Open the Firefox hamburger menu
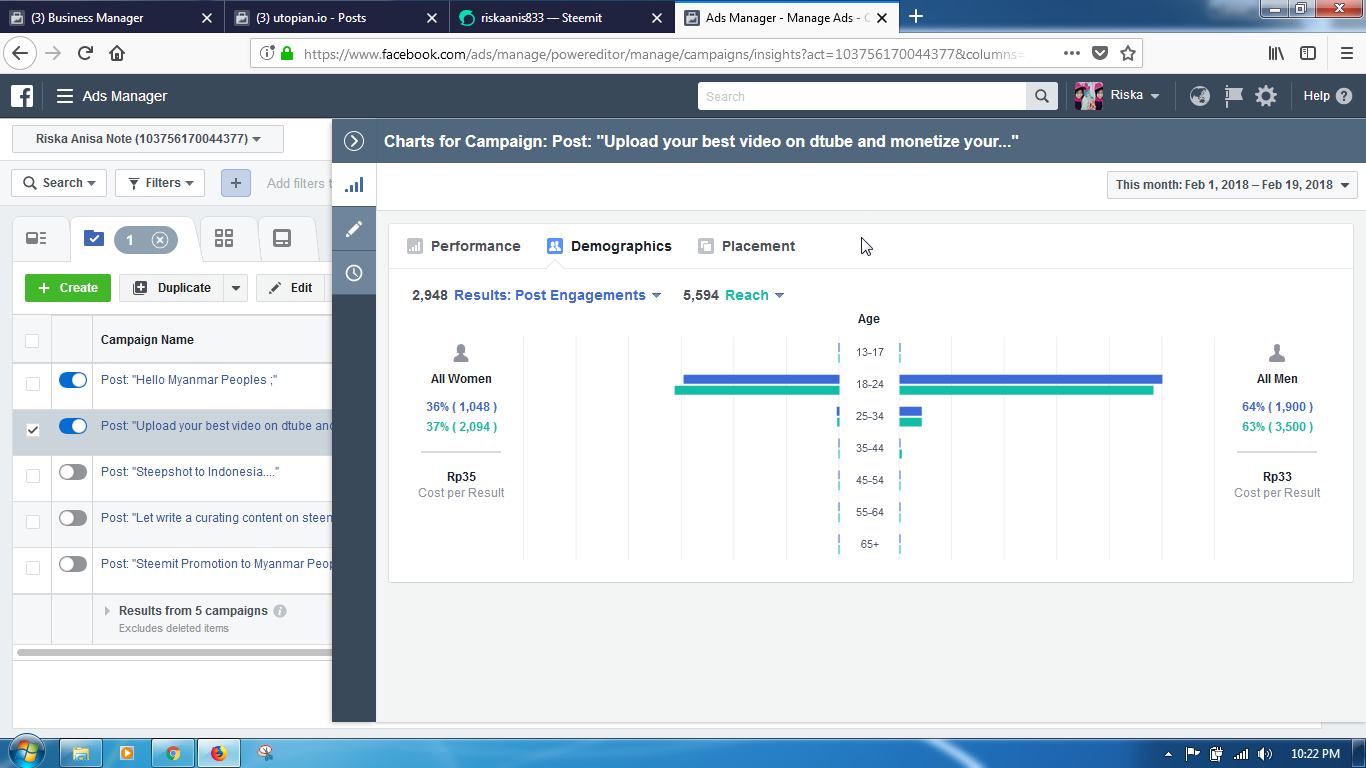 1345,53
